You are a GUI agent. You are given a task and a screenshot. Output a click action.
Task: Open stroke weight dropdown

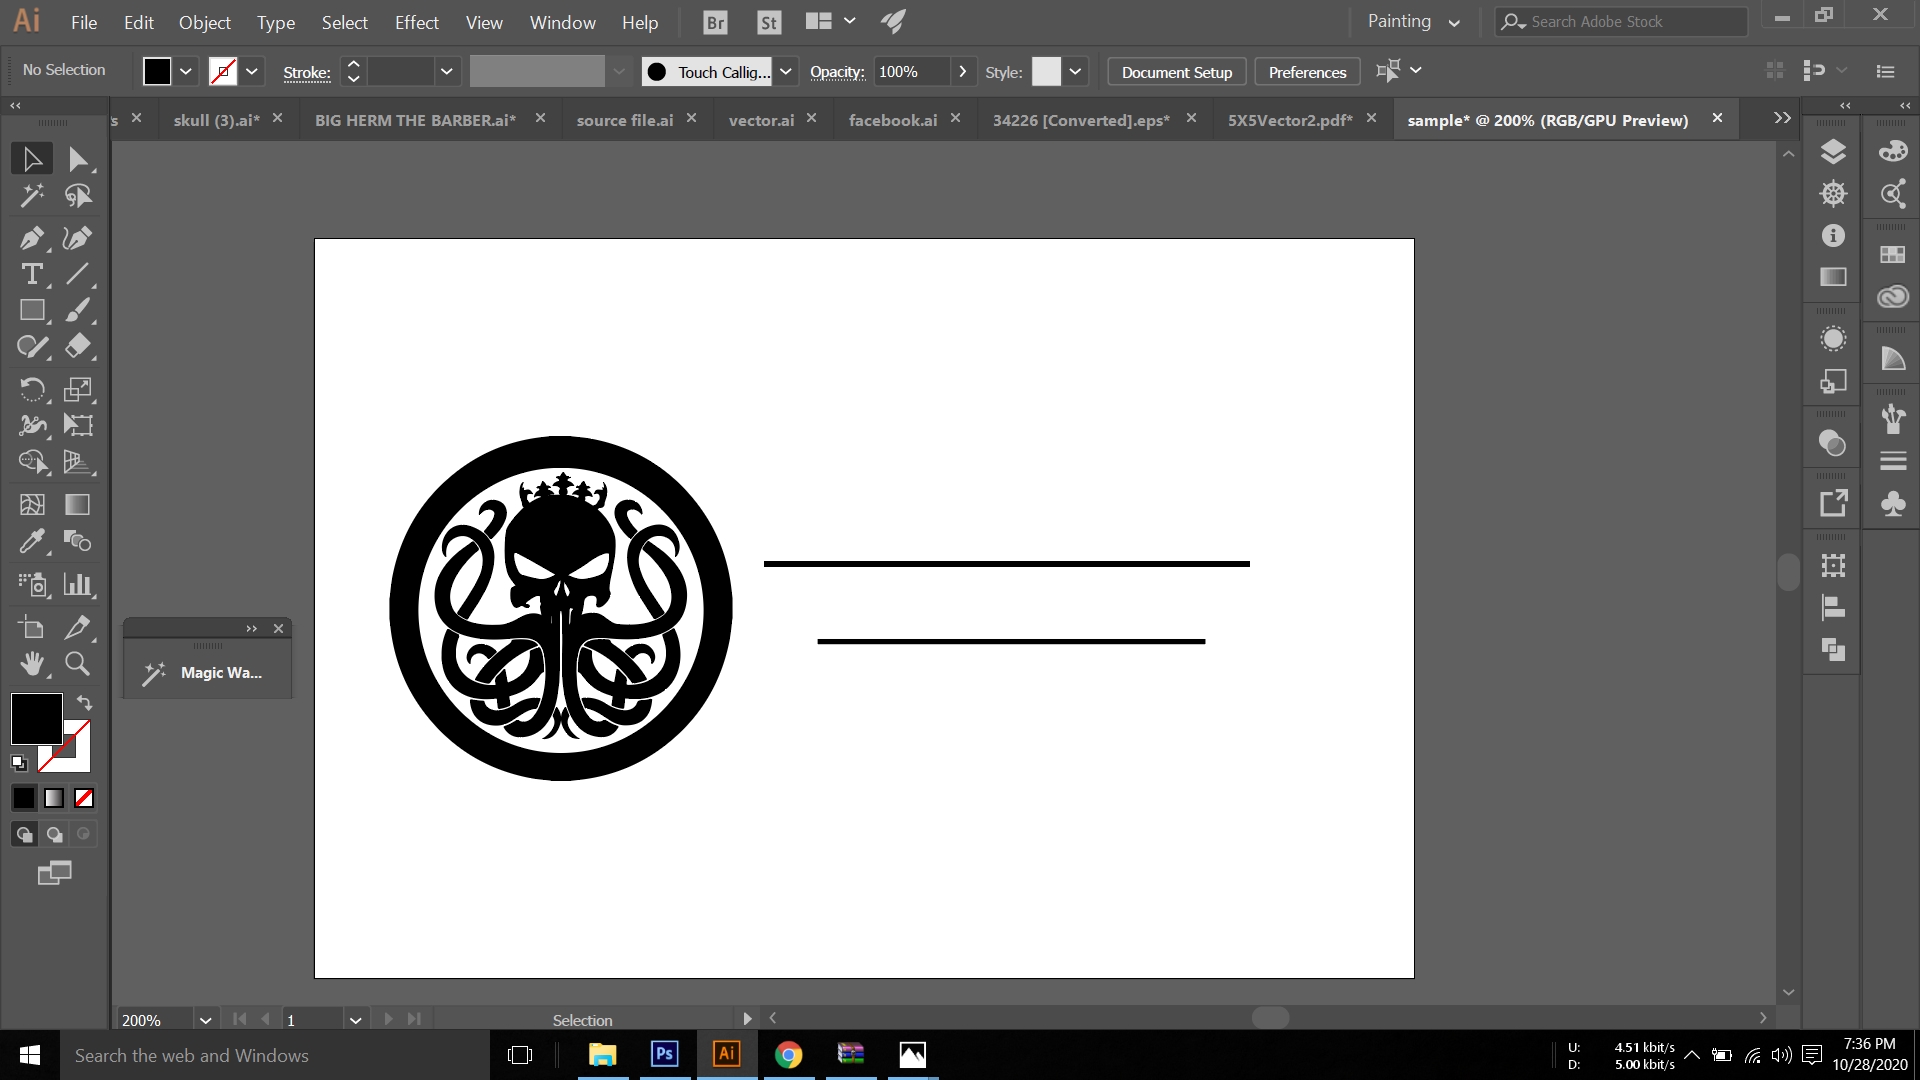point(447,71)
